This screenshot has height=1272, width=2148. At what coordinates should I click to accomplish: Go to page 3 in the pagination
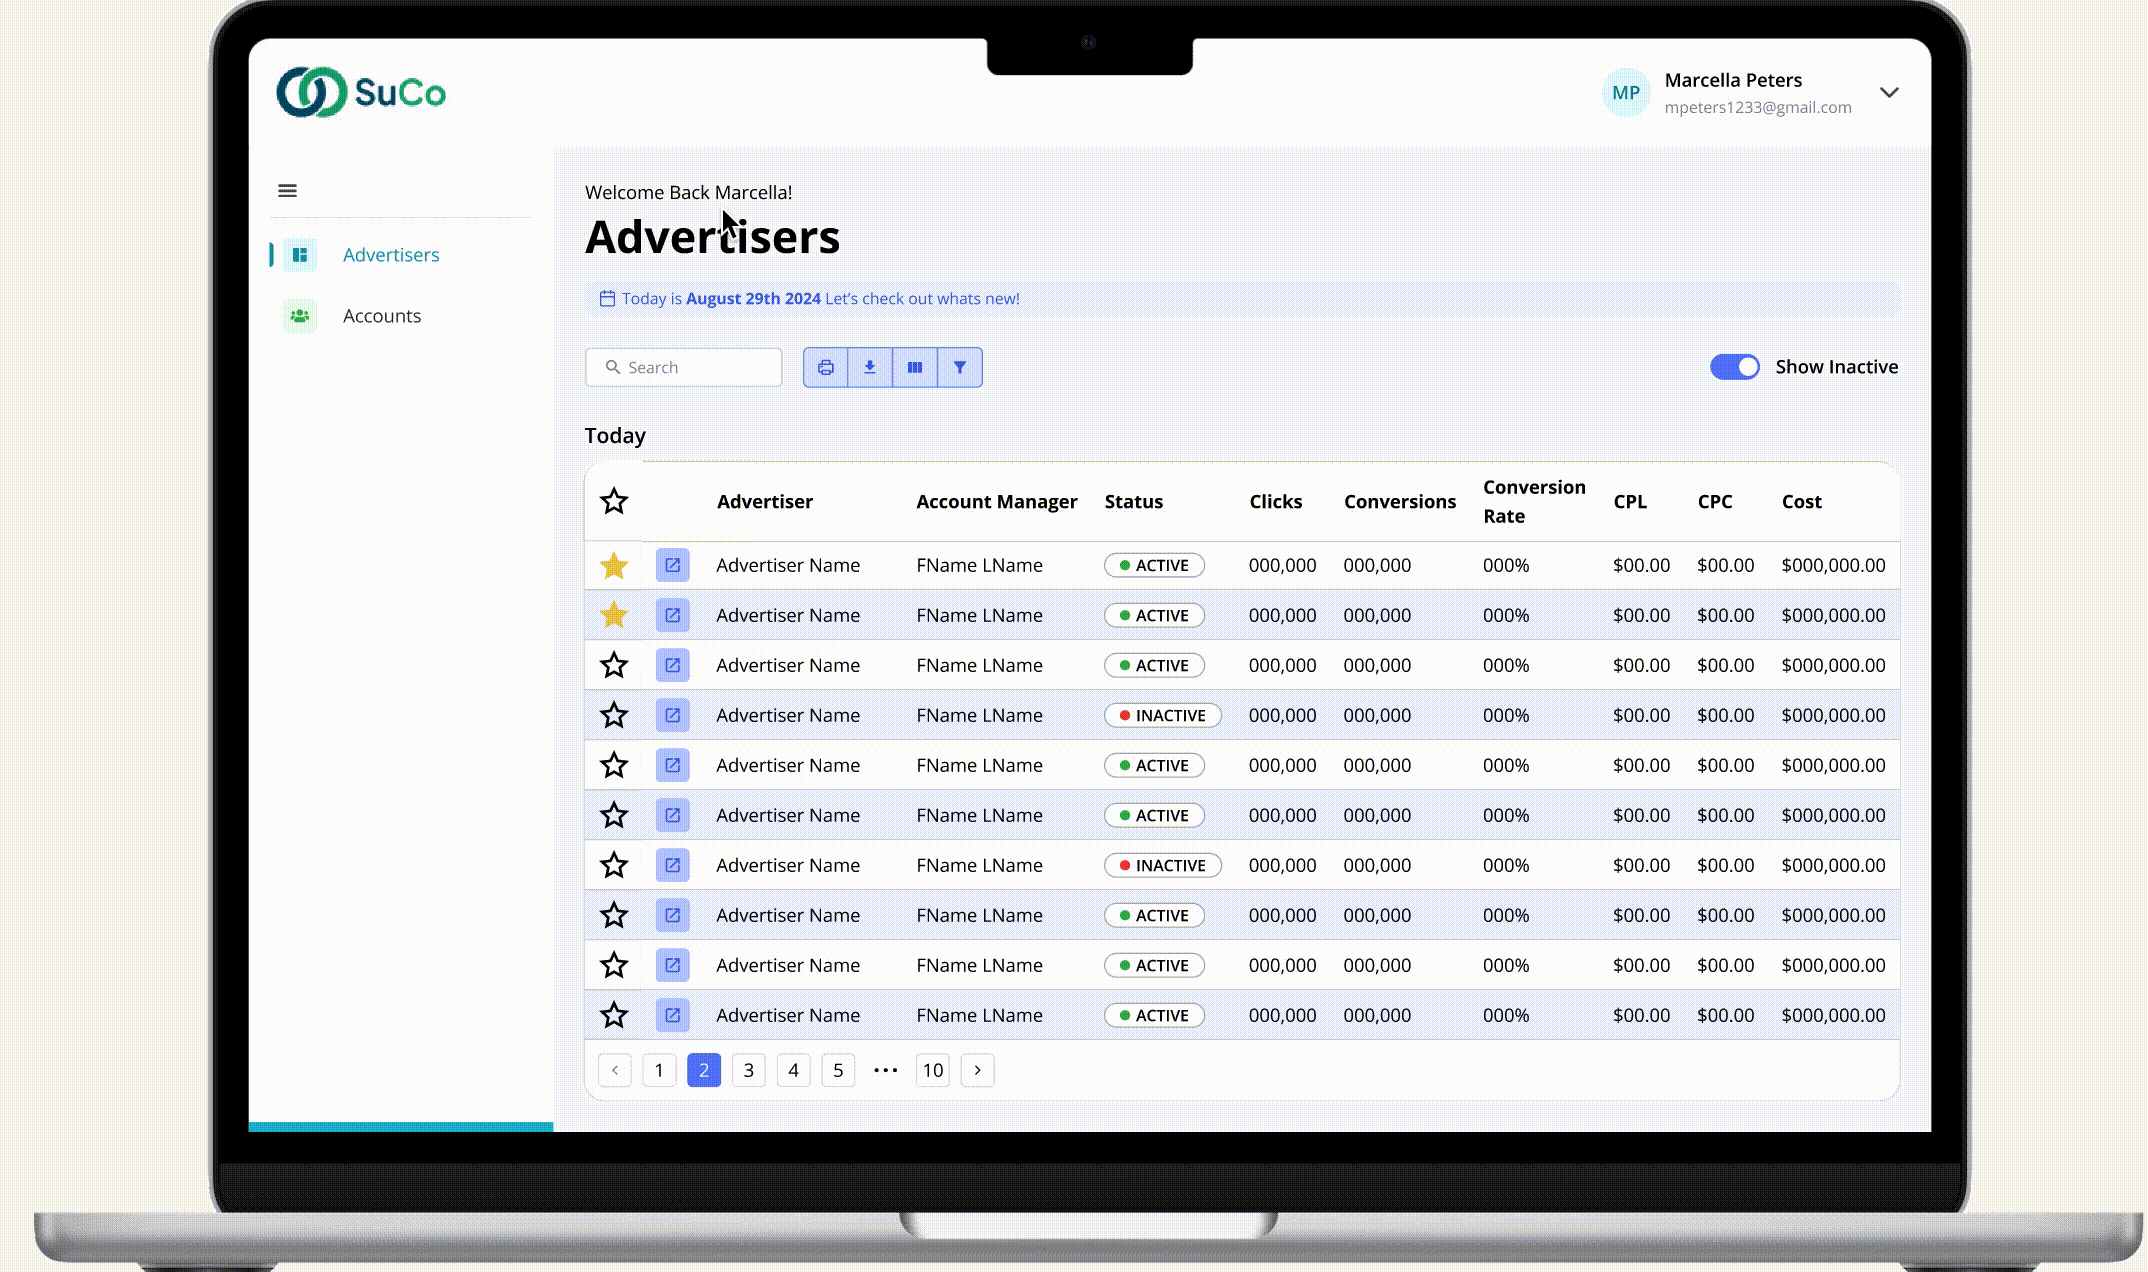[x=749, y=1070]
